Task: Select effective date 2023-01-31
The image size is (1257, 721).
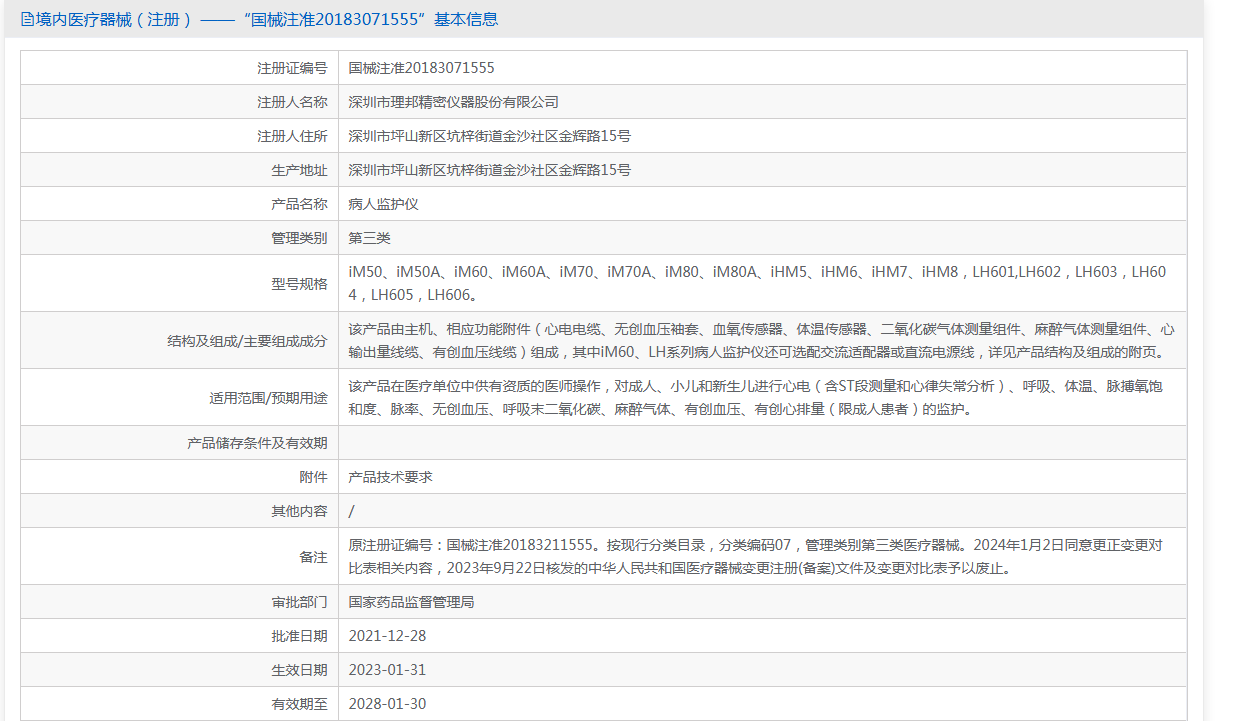Action: tap(387, 670)
